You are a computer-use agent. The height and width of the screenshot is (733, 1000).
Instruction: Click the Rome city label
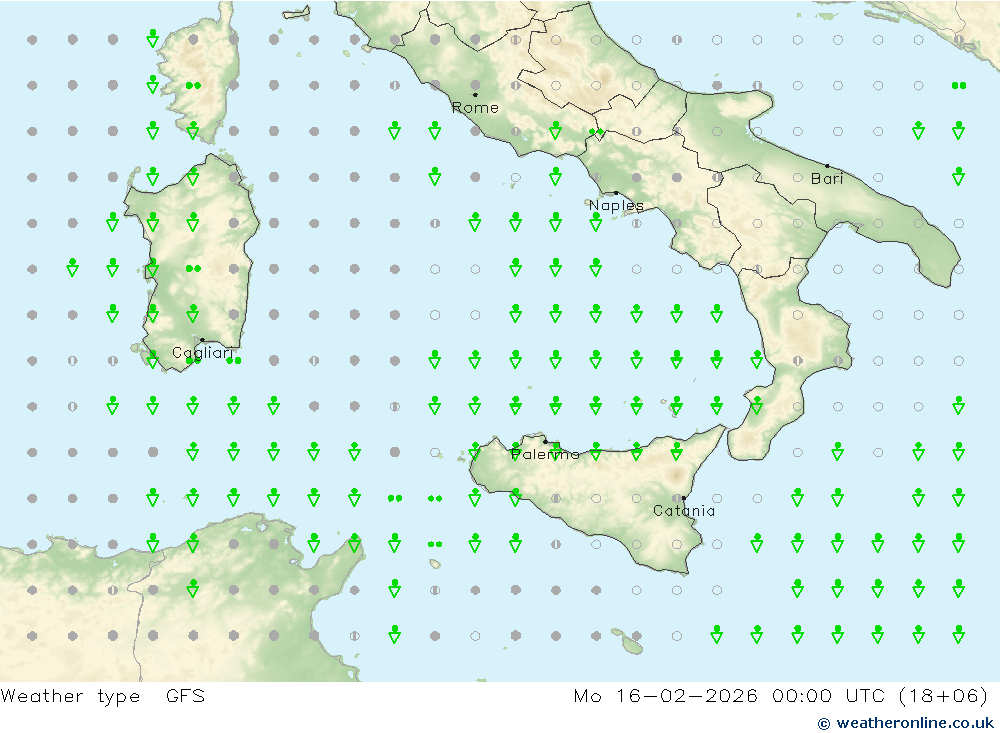(475, 108)
